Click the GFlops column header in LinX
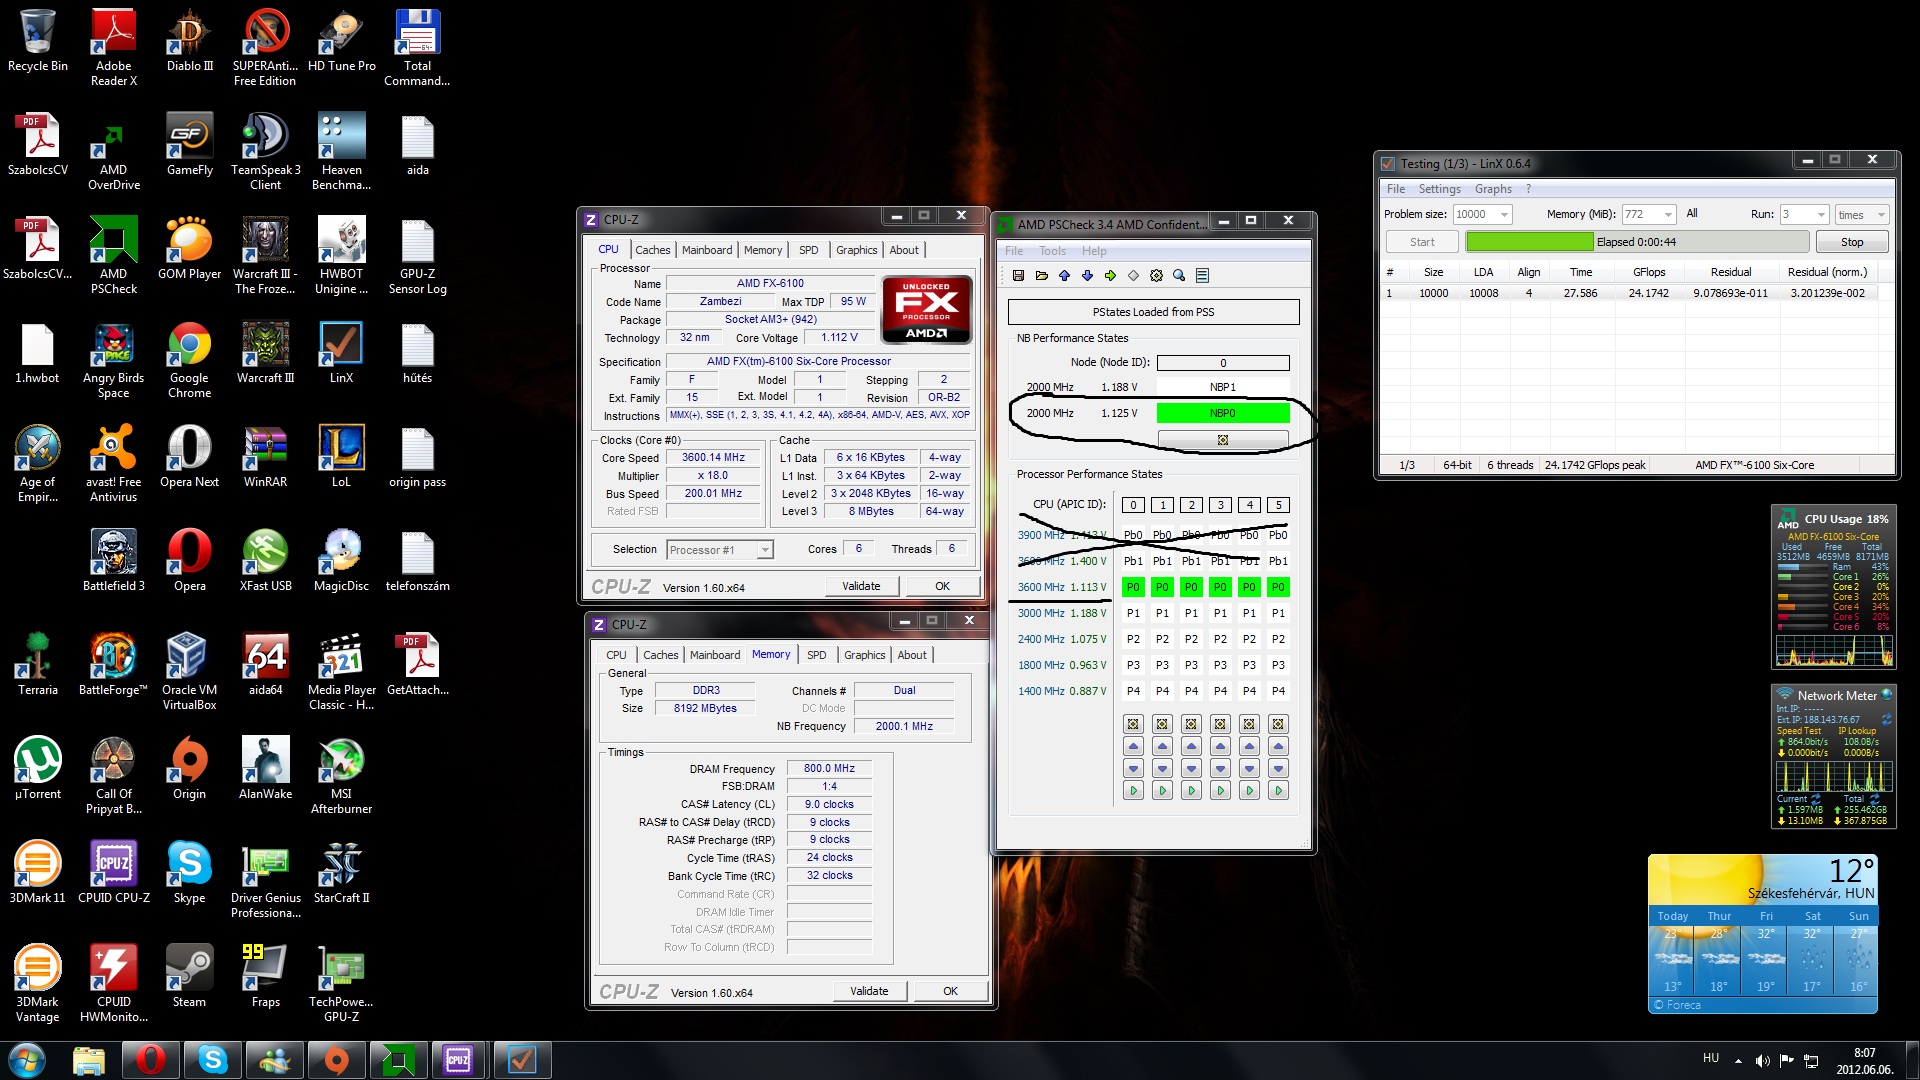1920x1080 pixels. click(1649, 272)
